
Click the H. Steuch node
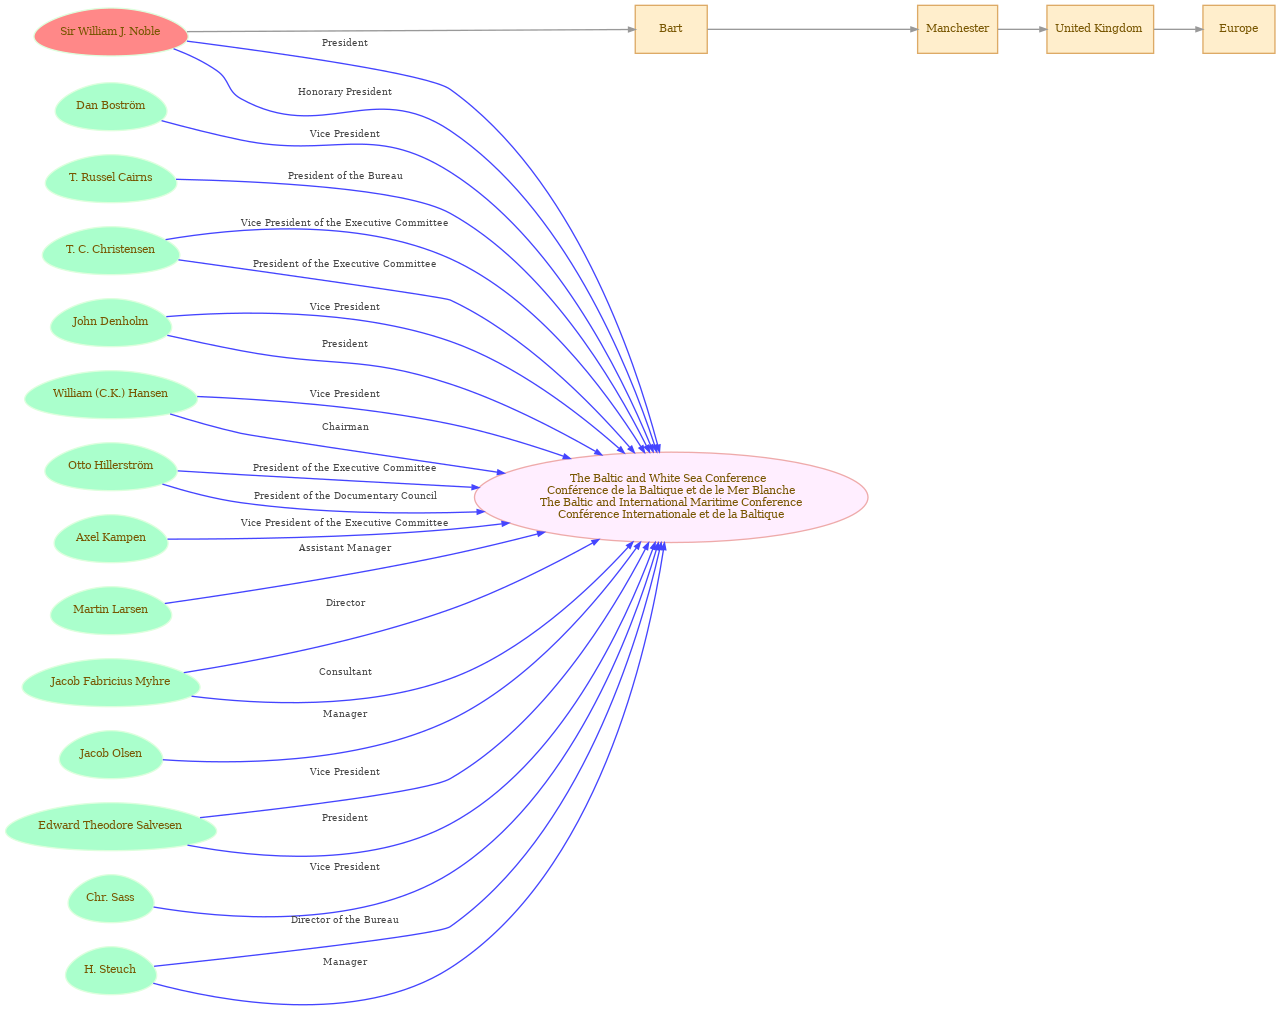pyautogui.click(x=110, y=970)
